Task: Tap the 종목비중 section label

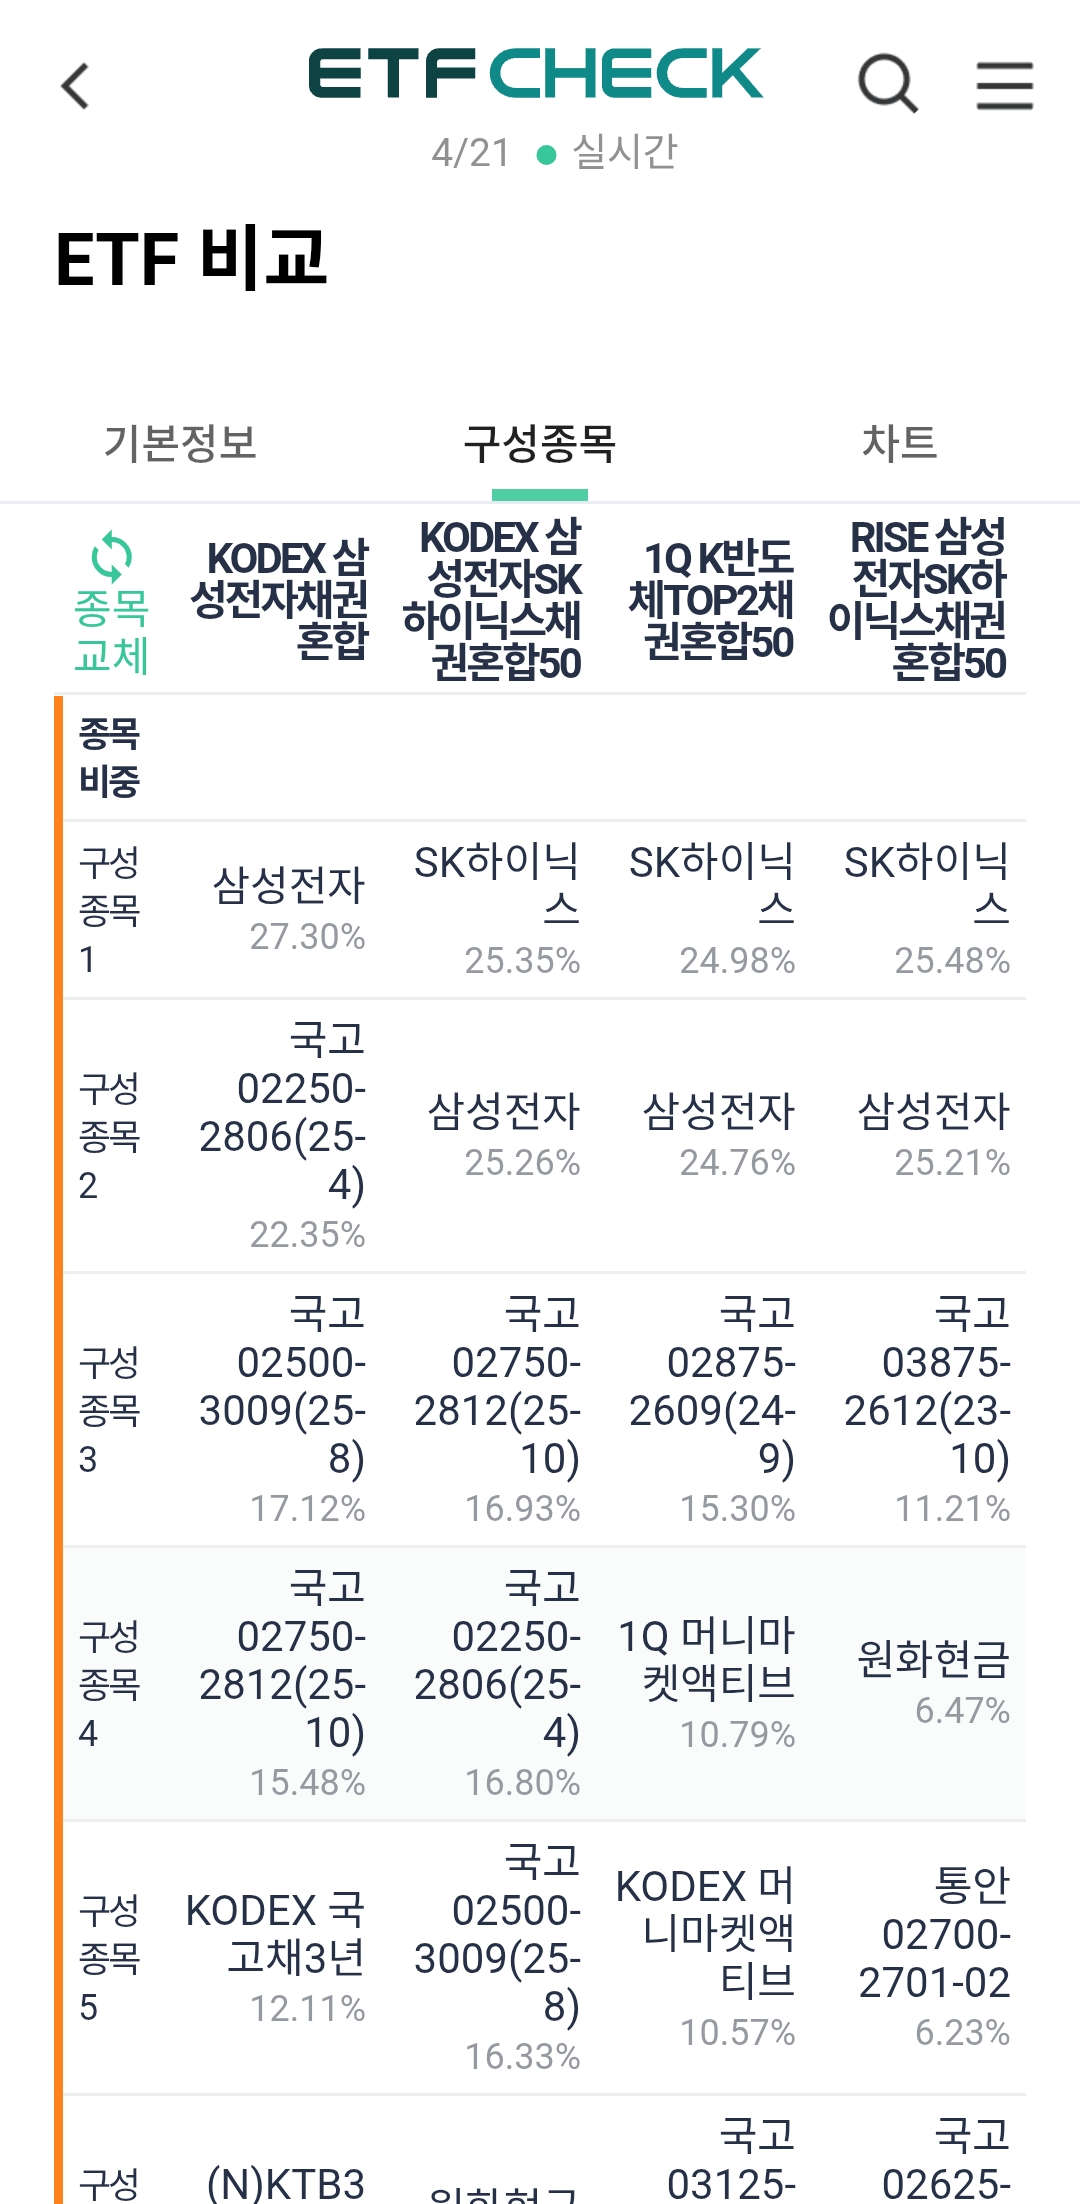Action: (x=109, y=757)
